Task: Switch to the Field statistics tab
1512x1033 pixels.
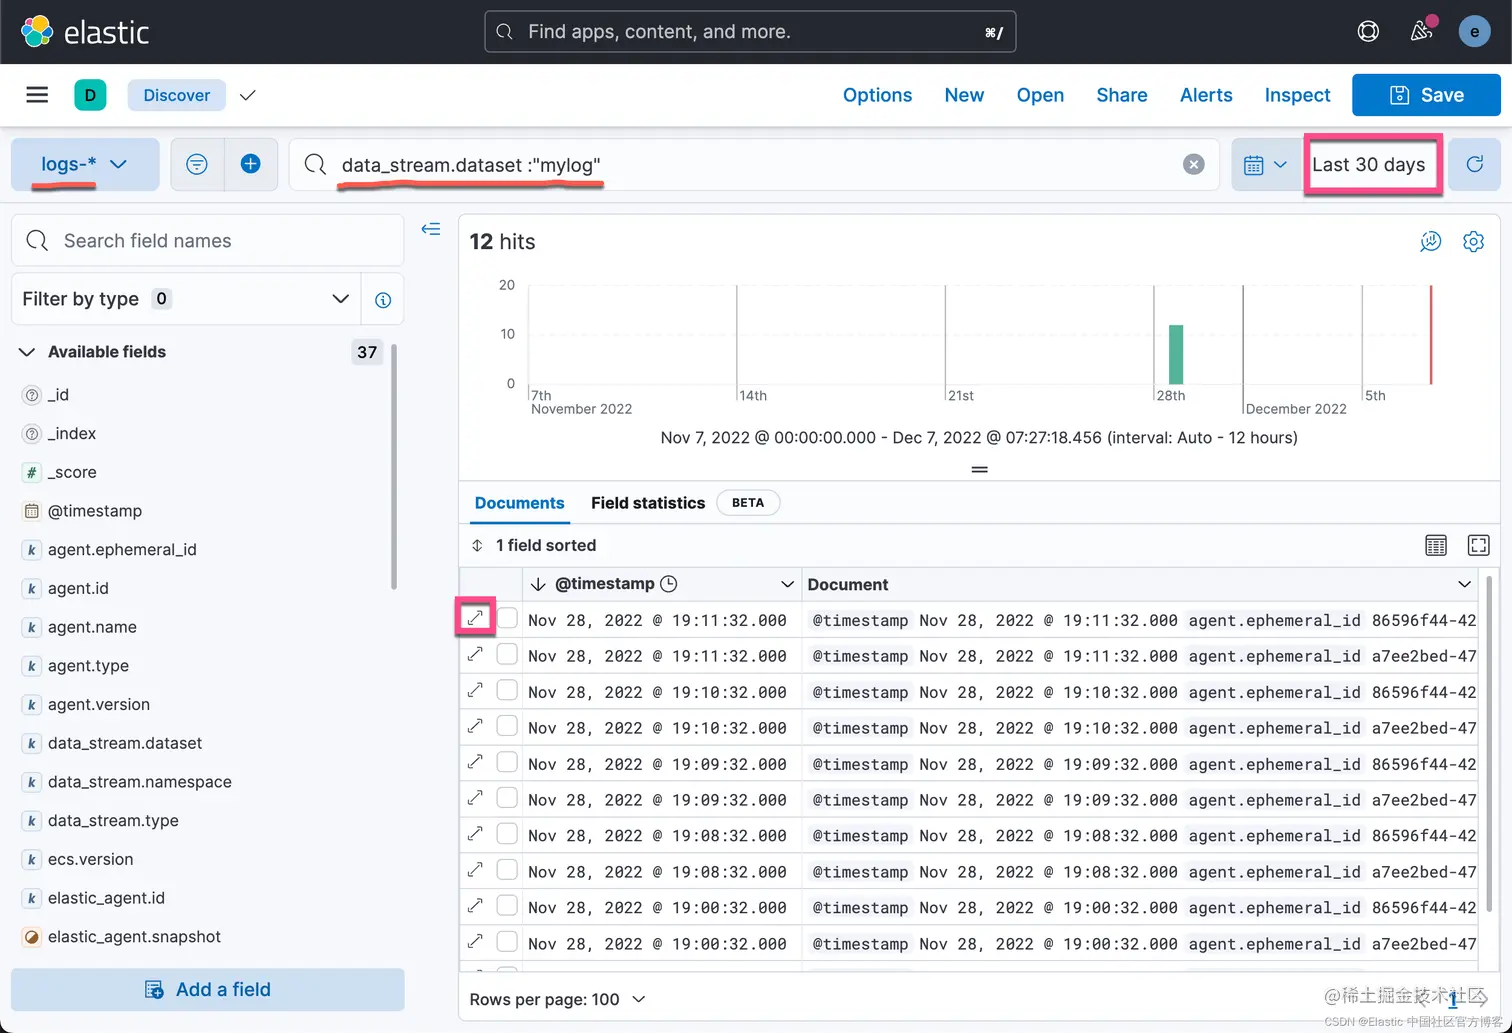Action: pos(648,503)
